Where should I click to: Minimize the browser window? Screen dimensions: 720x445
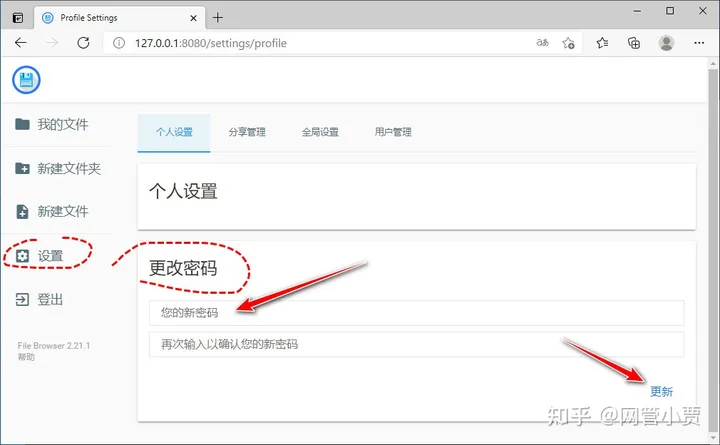coord(637,11)
